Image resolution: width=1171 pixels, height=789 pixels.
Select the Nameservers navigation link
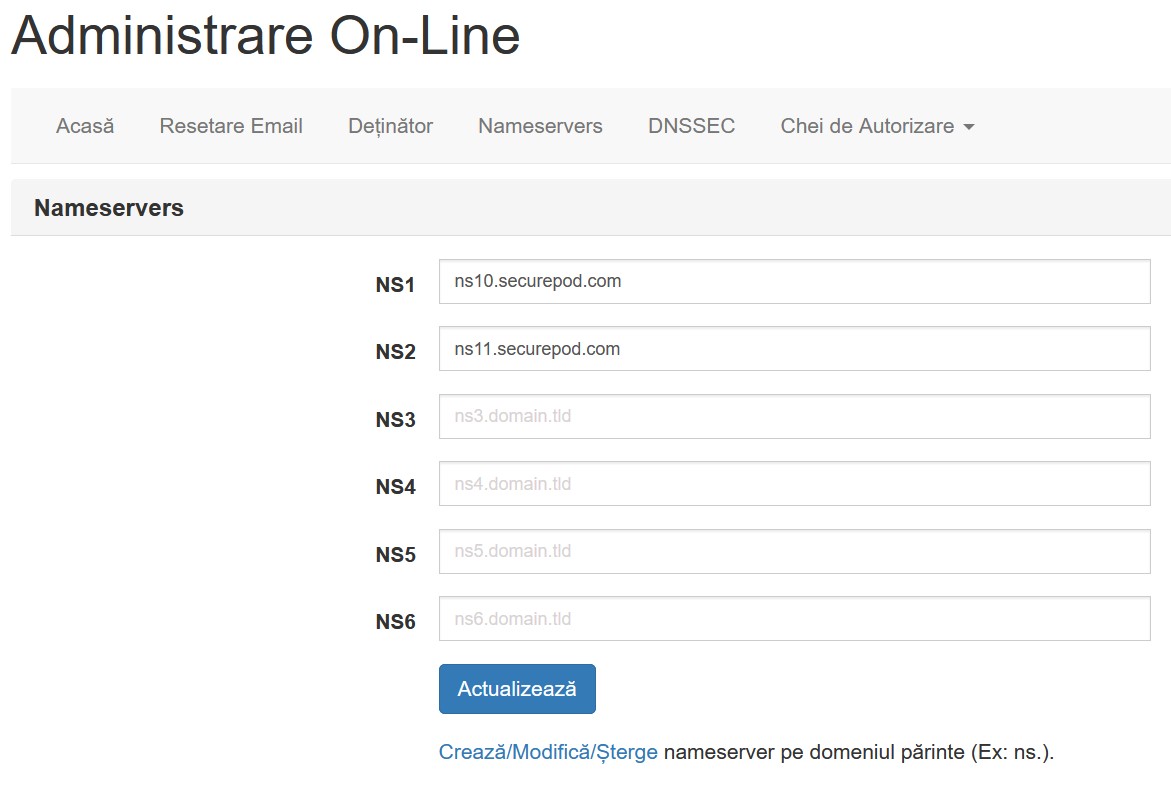(540, 126)
